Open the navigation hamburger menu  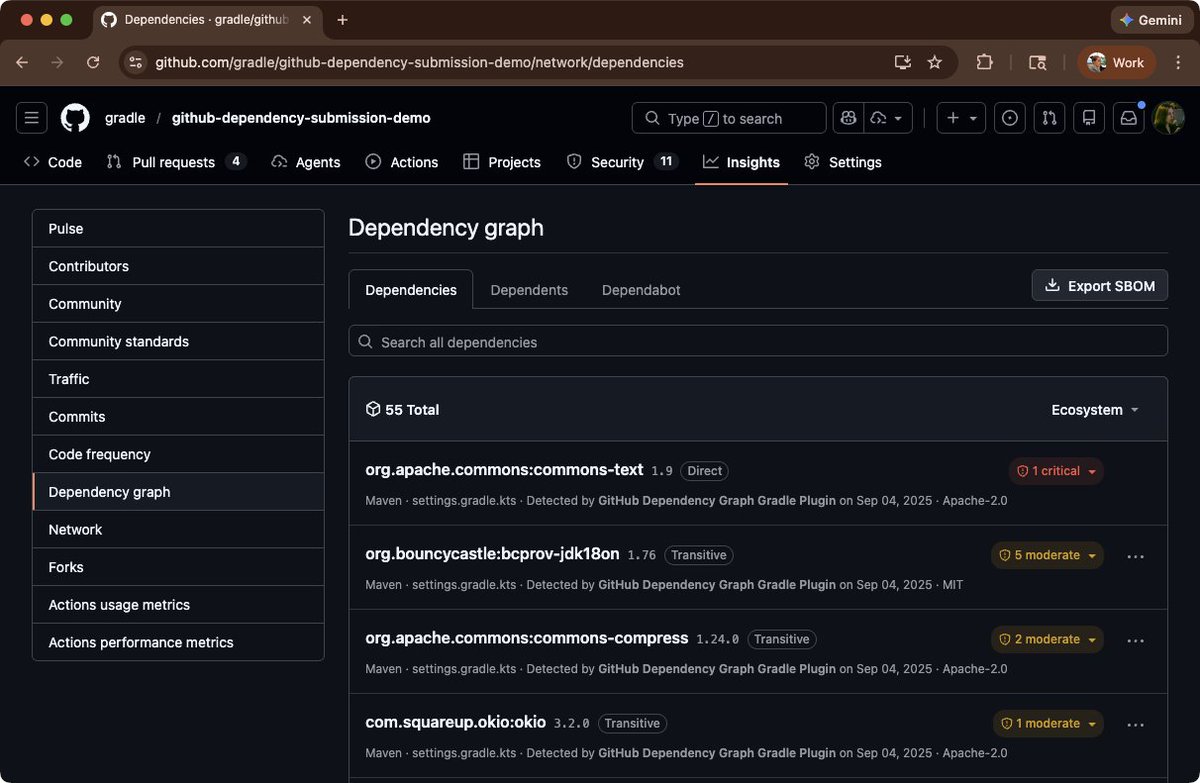coord(31,117)
